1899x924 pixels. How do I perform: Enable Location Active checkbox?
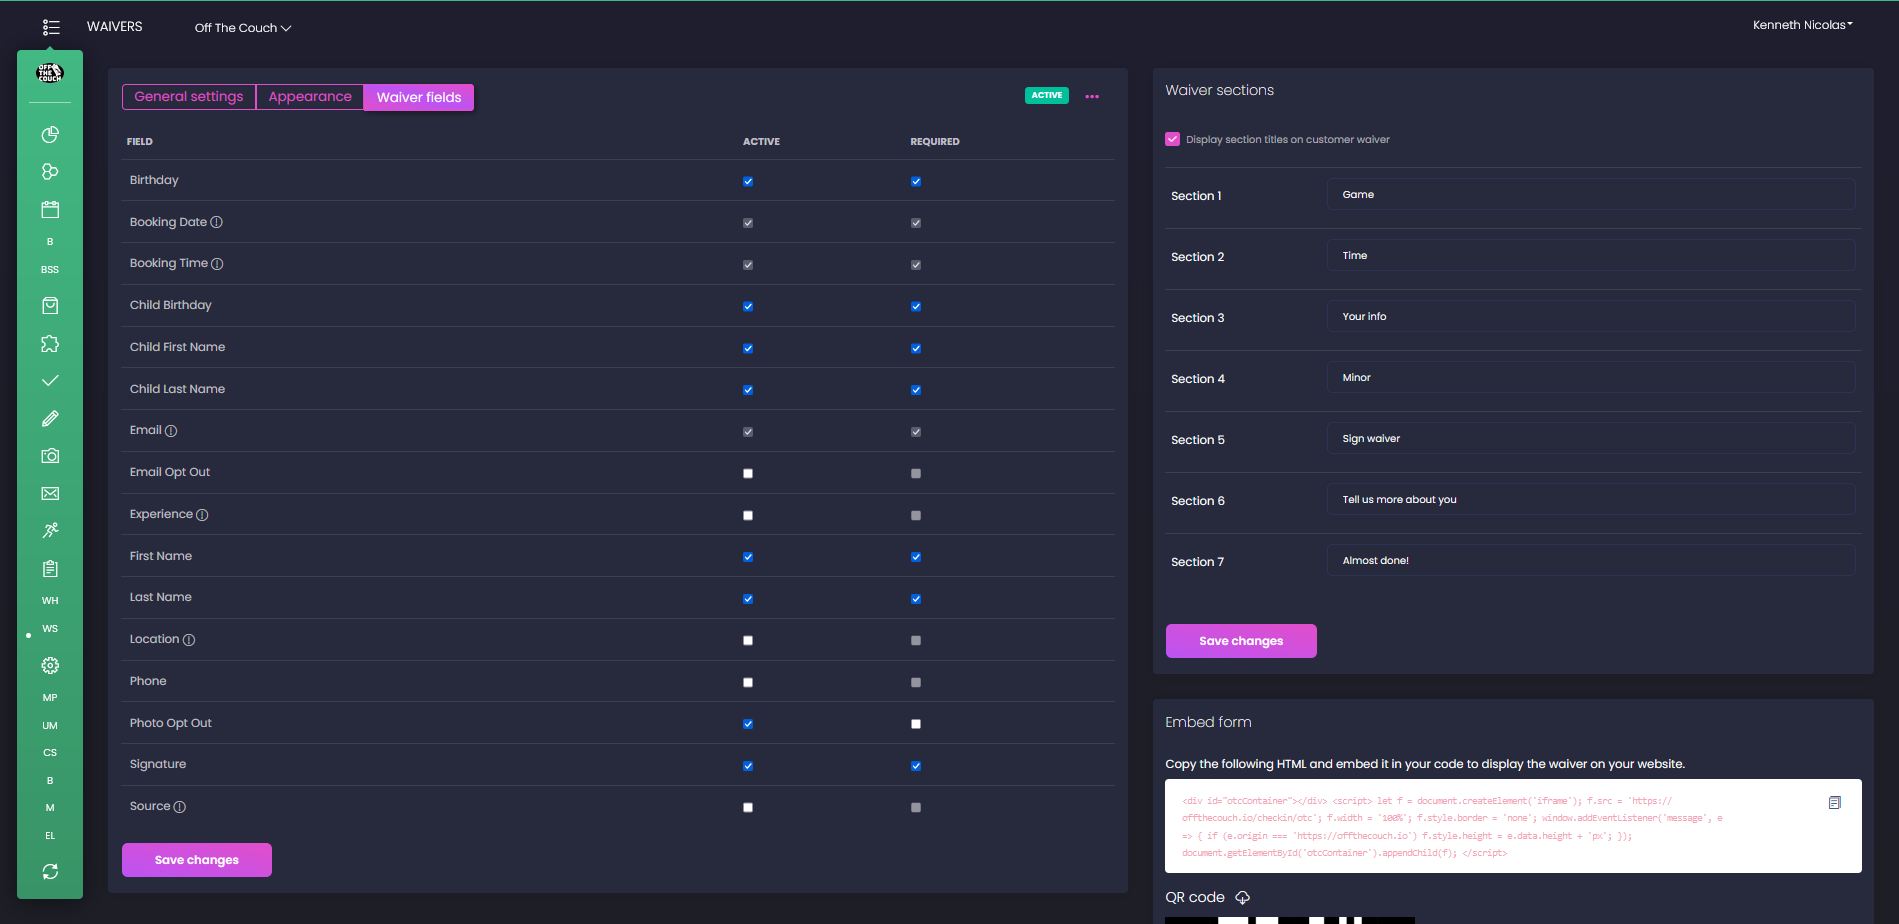point(748,640)
